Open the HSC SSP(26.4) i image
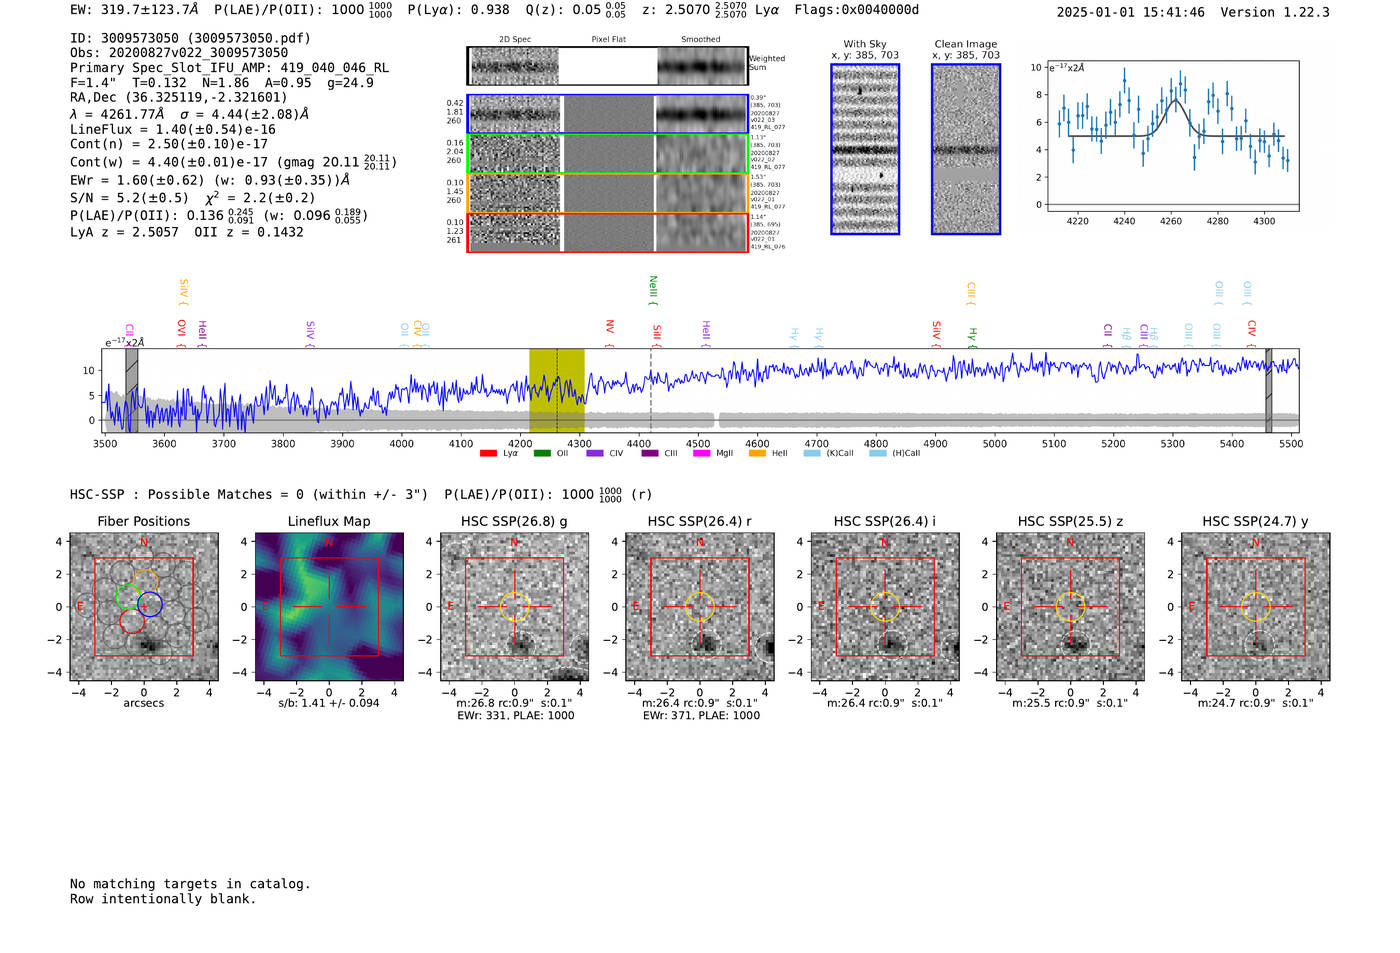The height and width of the screenshot is (953, 1400). click(x=885, y=607)
